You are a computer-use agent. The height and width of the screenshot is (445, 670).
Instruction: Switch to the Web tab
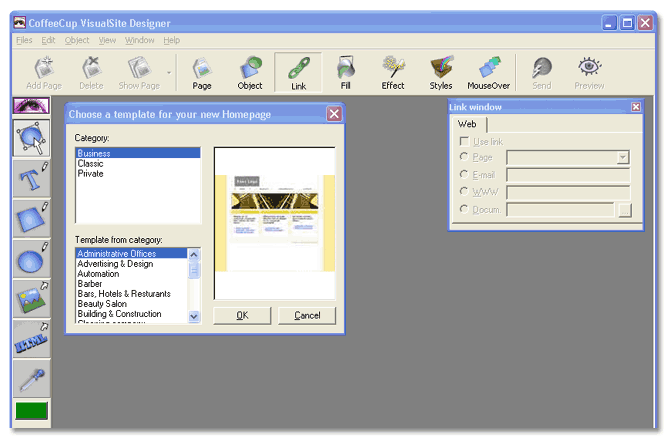(467, 124)
